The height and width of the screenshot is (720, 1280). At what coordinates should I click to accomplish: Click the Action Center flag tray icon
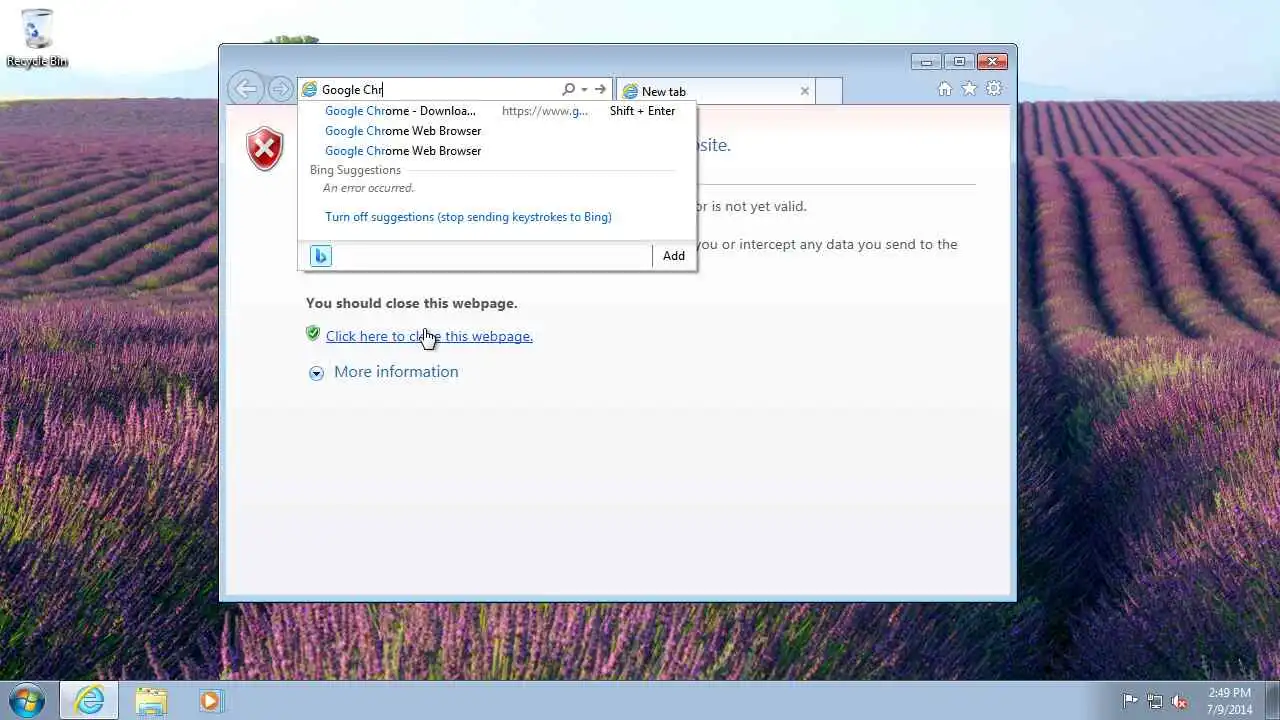pyautogui.click(x=1130, y=701)
